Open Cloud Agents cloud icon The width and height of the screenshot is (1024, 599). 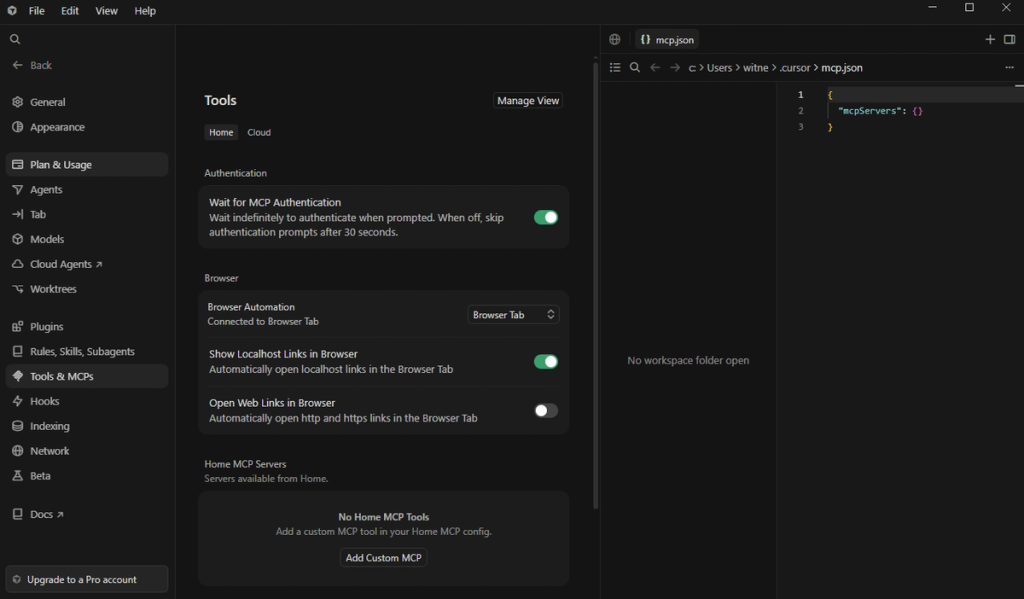tap(18, 264)
